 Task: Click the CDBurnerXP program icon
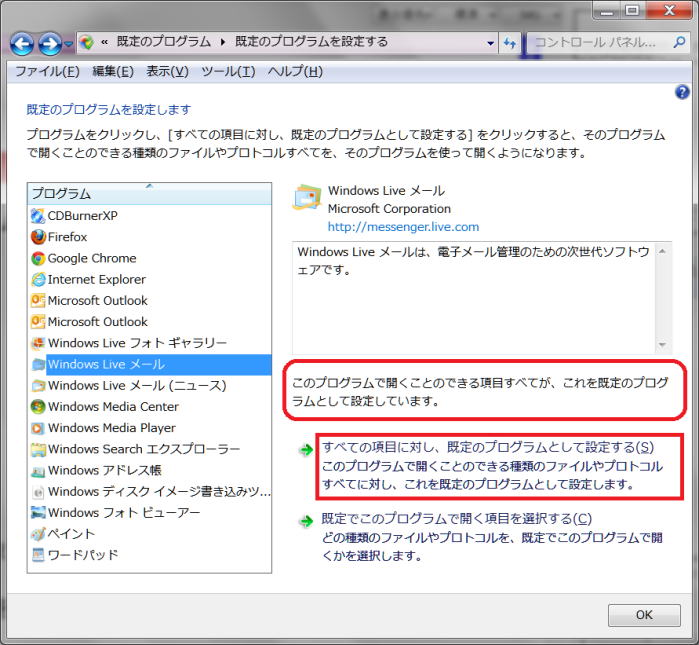click(38, 216)
